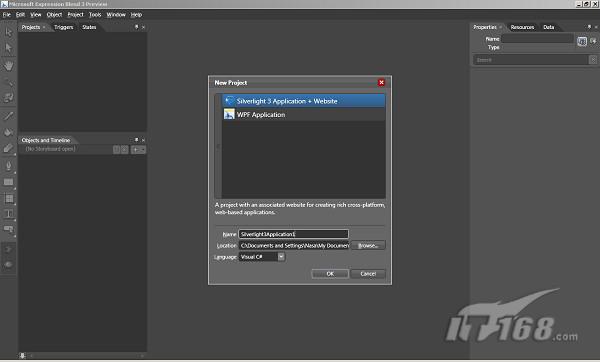Click the project Location path field
Viewport: 600px width, 362px height.
click(x=293, y=245)
